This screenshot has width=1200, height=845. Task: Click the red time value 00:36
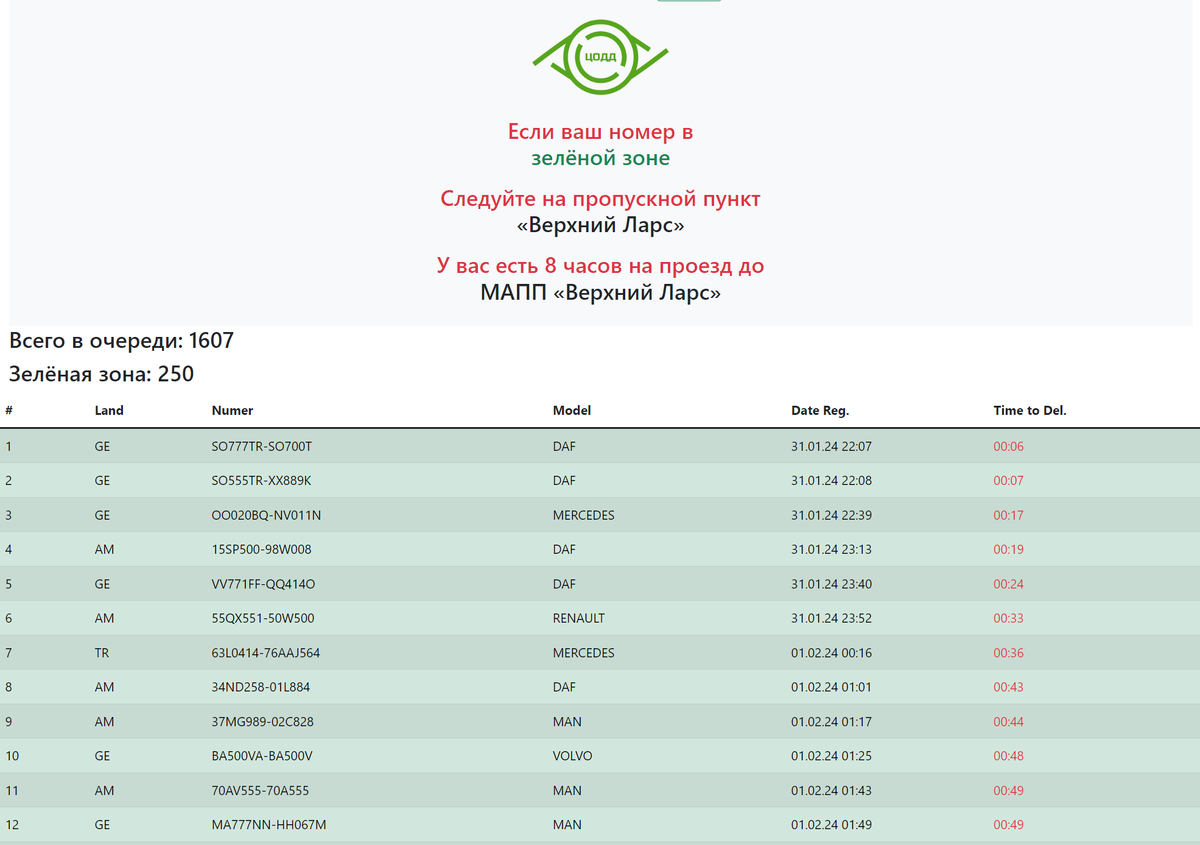(x=1008, y=653)
